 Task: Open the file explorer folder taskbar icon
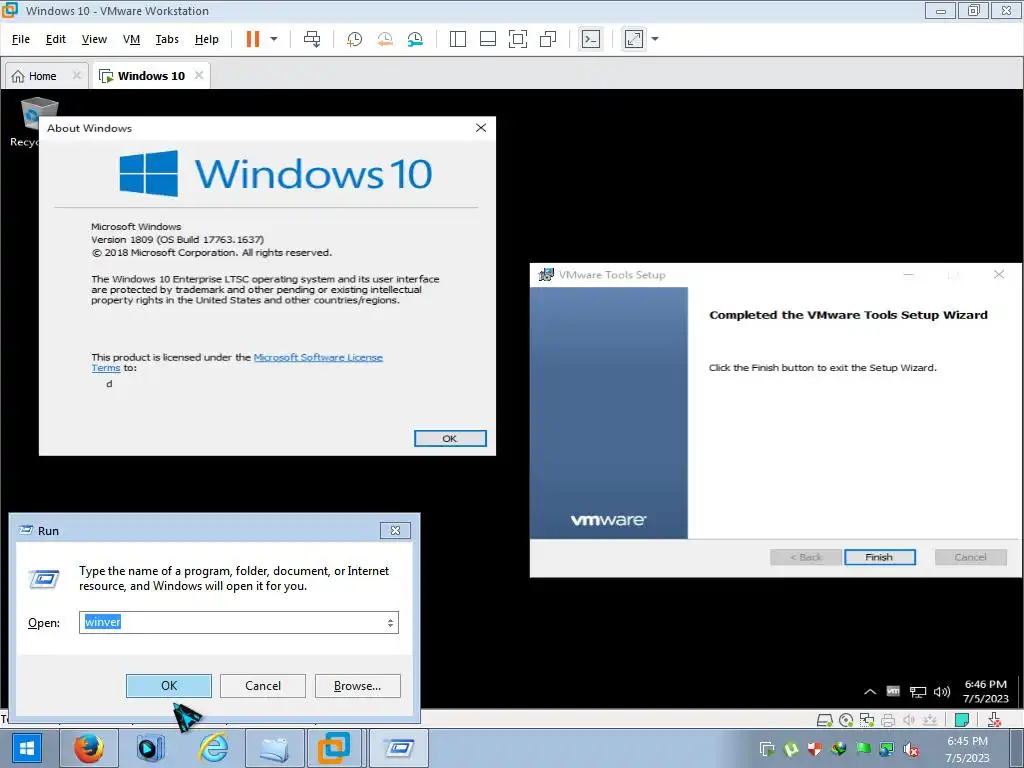tap(274, 748)
